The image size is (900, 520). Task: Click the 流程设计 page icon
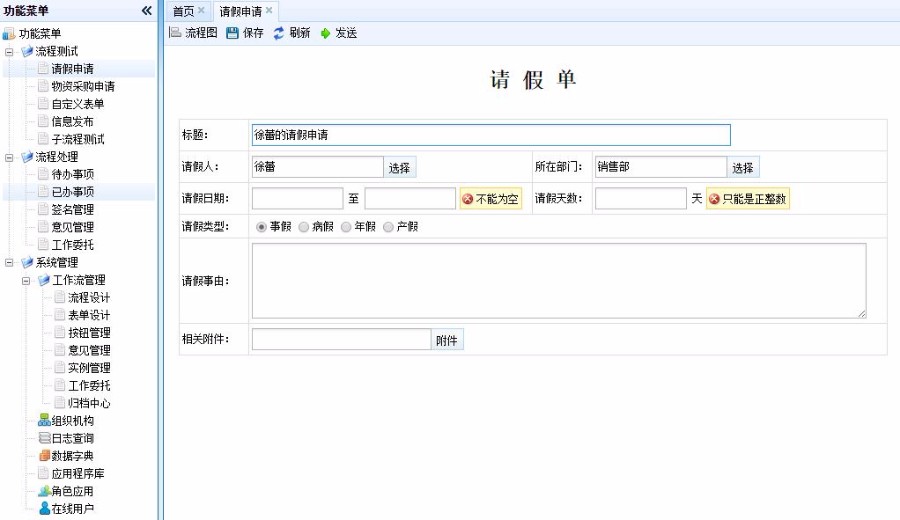click(x=60, y=297)
